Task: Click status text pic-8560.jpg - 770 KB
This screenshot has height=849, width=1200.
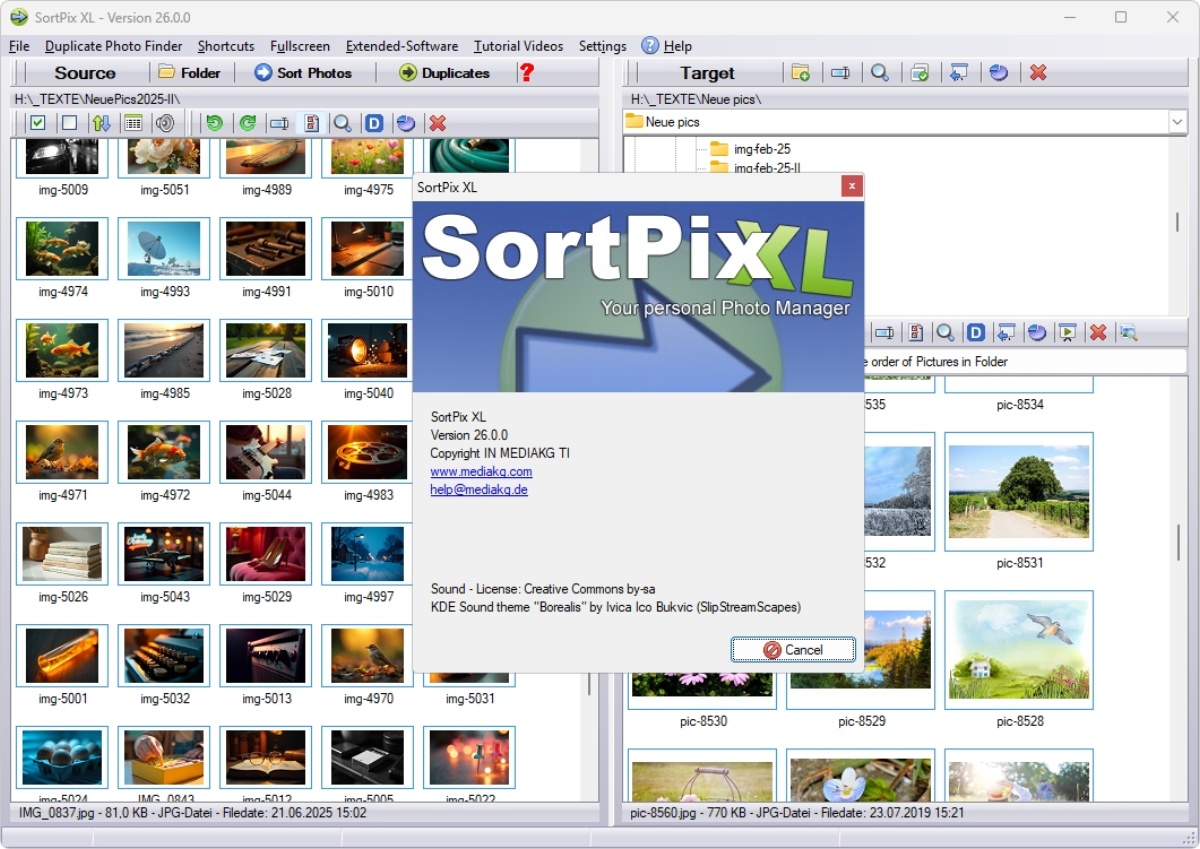Action: coord(798,813)
